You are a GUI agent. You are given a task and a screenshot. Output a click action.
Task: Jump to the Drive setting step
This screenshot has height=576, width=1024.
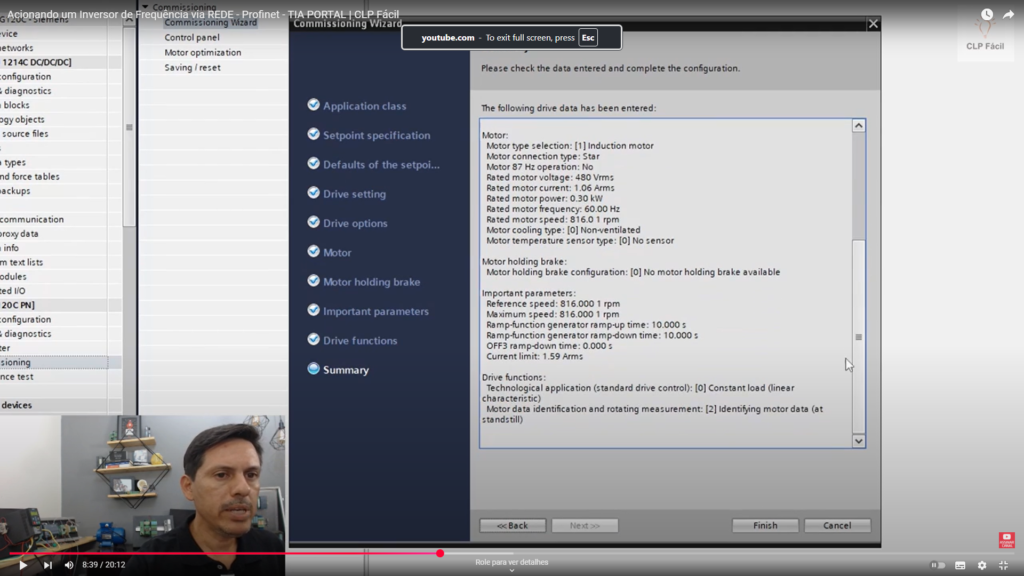click(x=354, y=194)
